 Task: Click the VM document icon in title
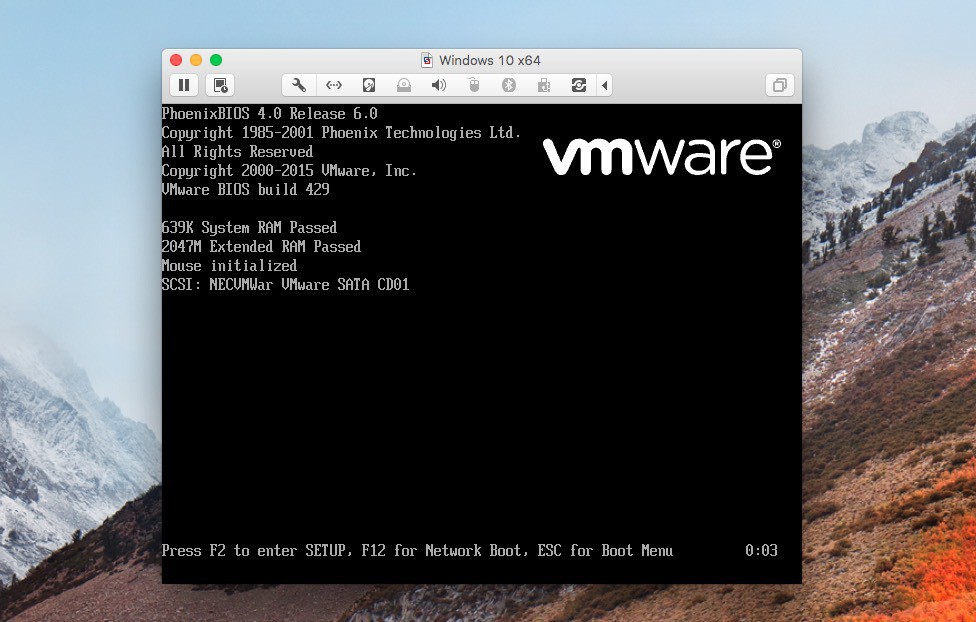point(427,60)
